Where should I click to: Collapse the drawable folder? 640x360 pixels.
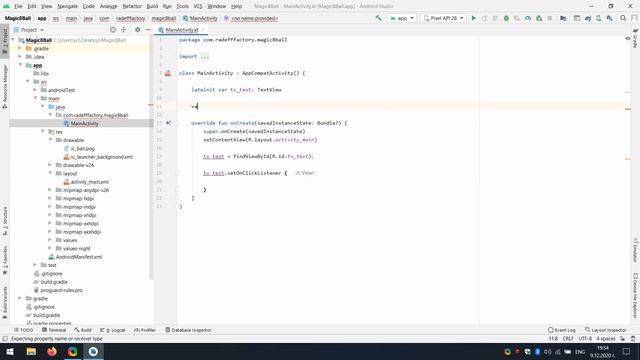pos(50,140)
